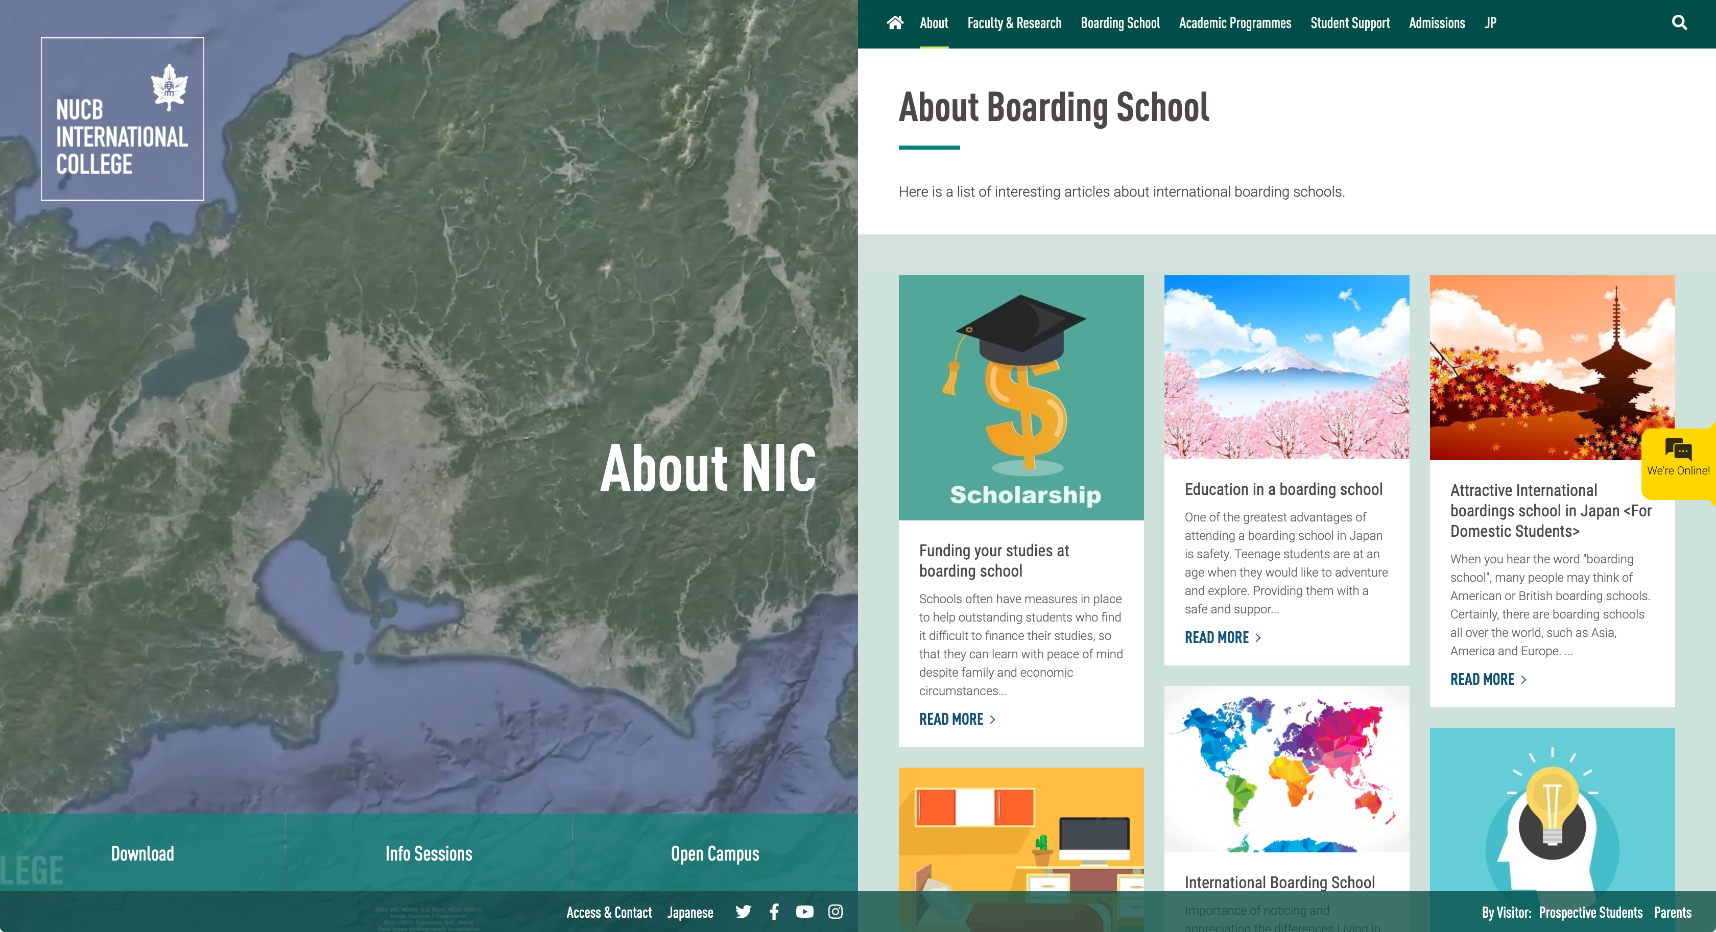Open the Twitter social icon
Image resolution: width=1716 pixels, height=932 pixels.
coord(743,912)
